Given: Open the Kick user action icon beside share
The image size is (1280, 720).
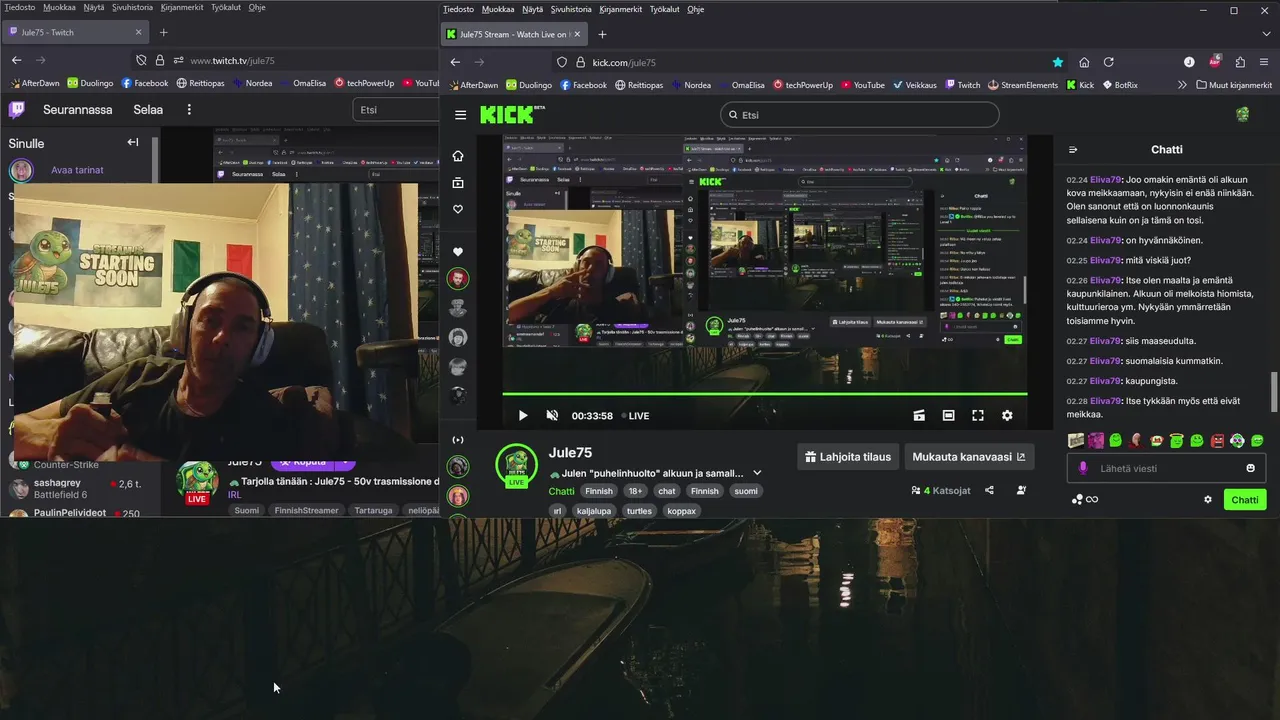Looking at the screenshot, I should tap(1021, 491).
